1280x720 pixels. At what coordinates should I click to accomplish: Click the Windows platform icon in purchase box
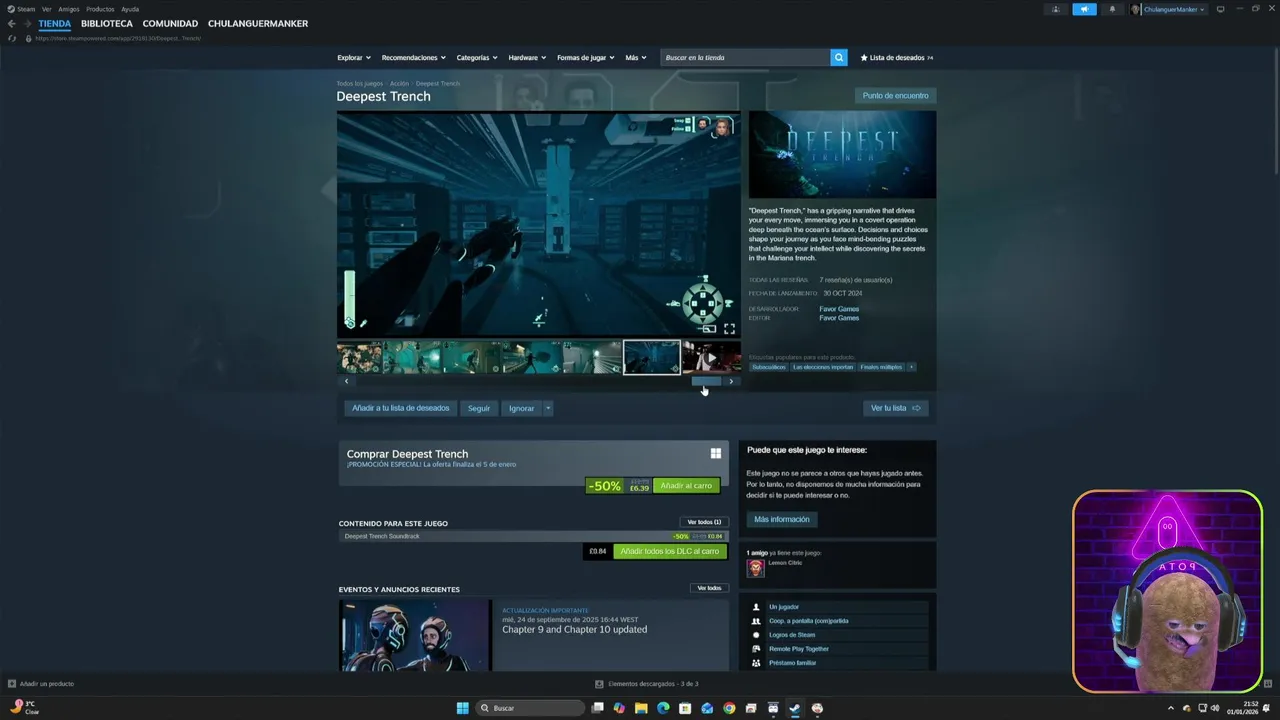pyautogui.click(x=716, y=453)
